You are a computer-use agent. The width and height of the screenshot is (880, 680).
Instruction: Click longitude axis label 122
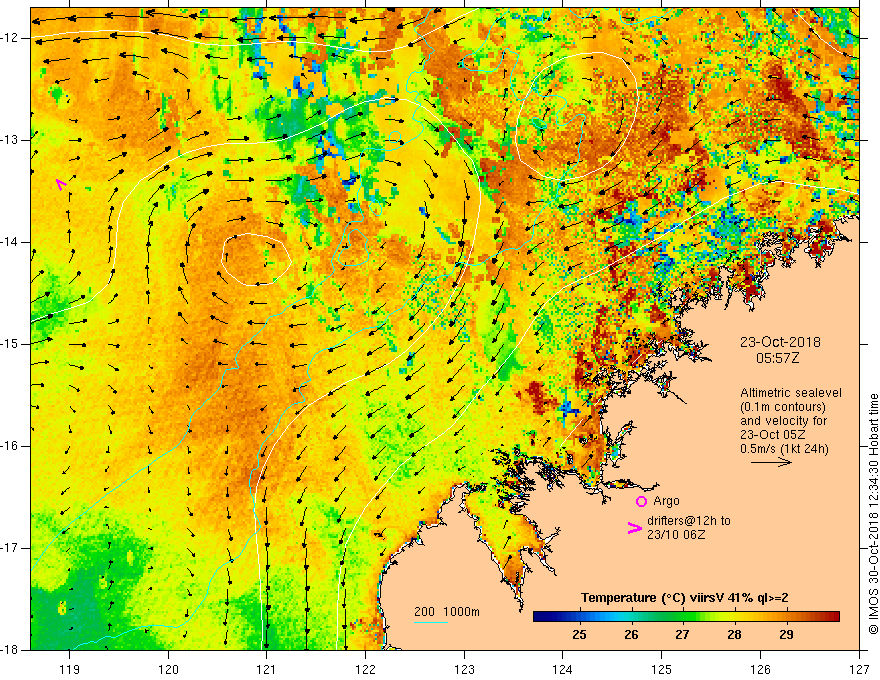pyautogui.click(x=365, y=669)
